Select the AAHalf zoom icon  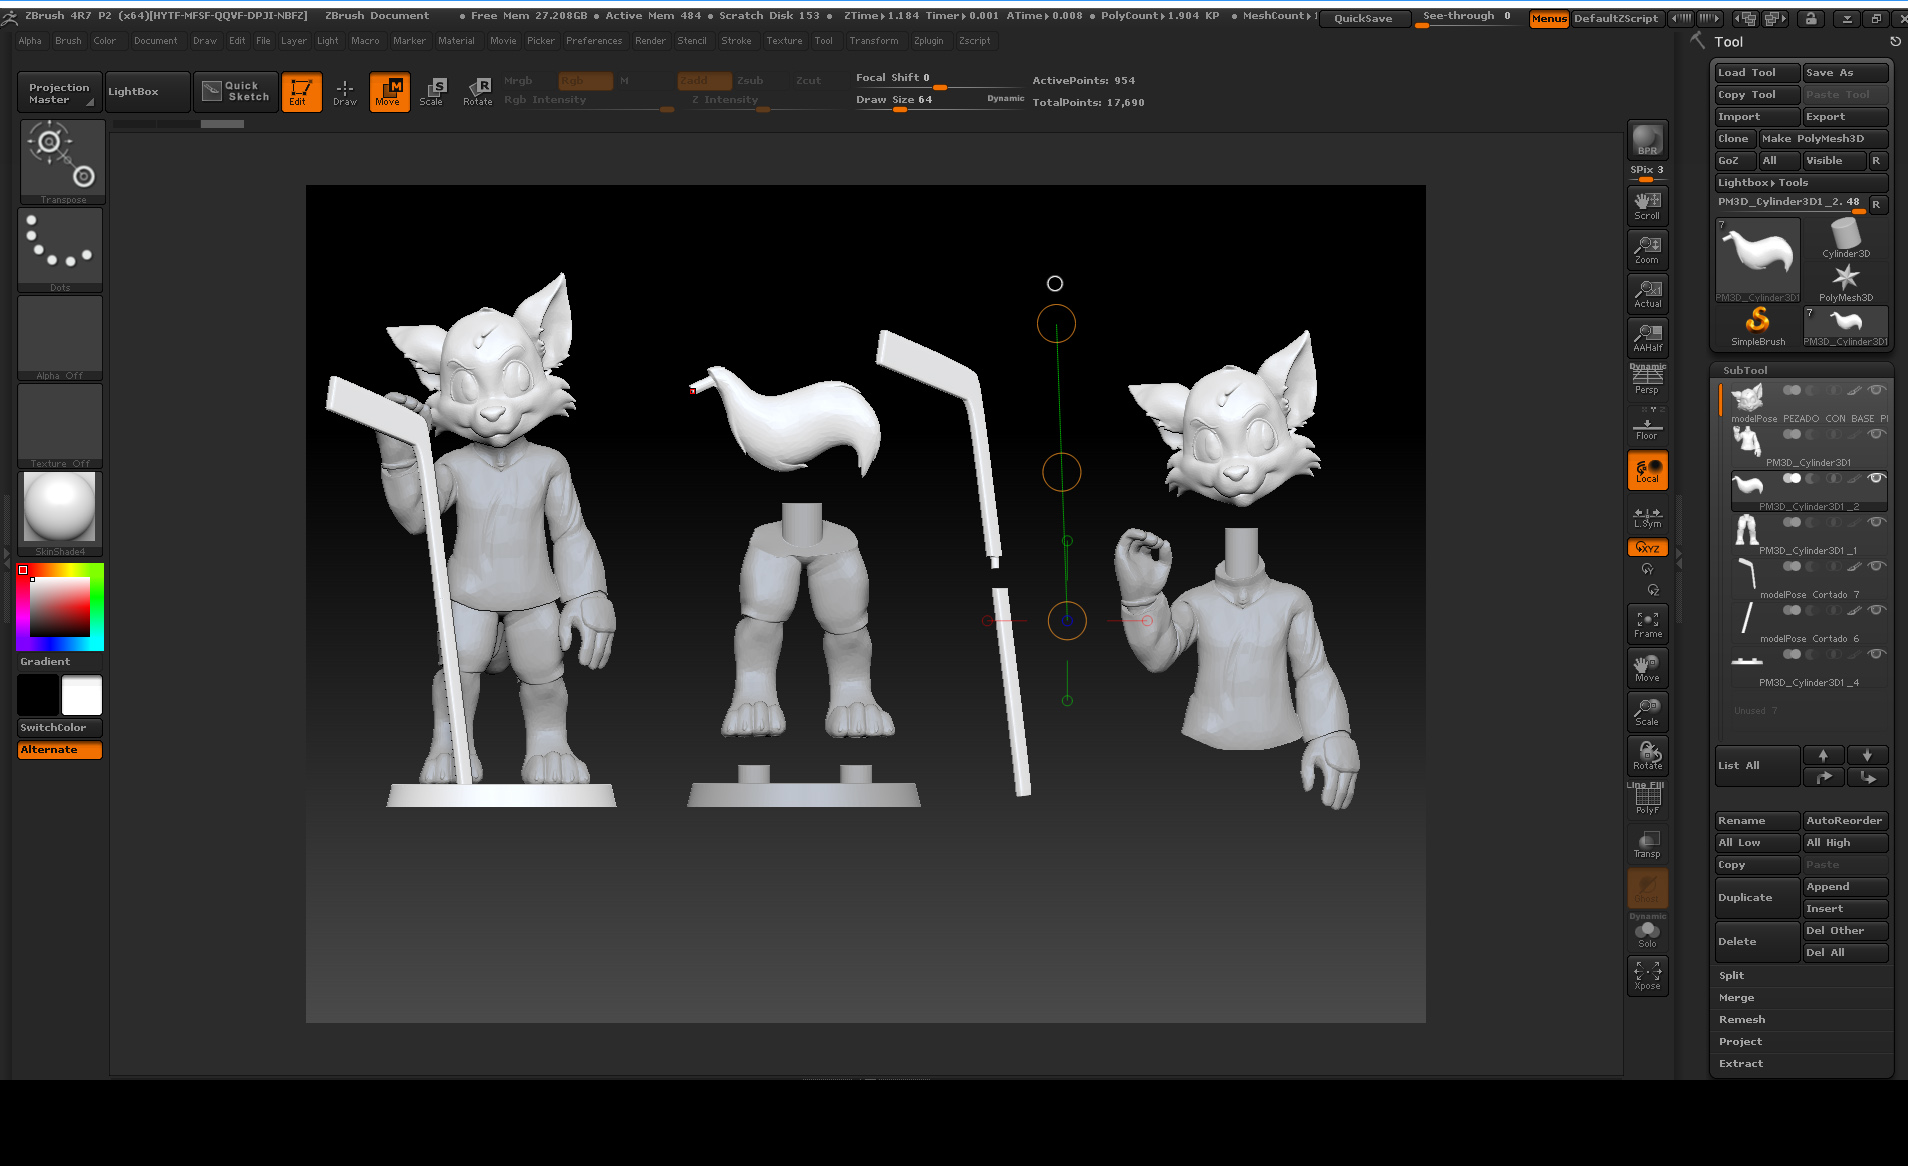point(1647,337)
